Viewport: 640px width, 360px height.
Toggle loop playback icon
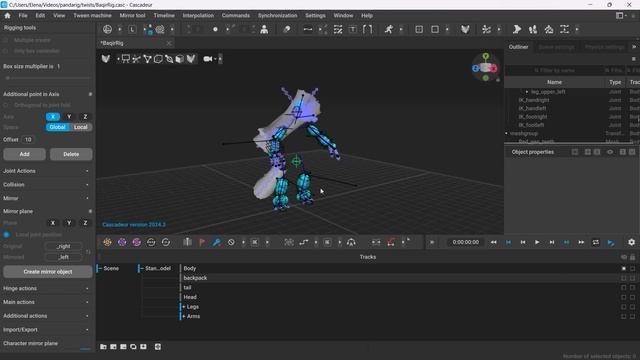click(596, 242)
